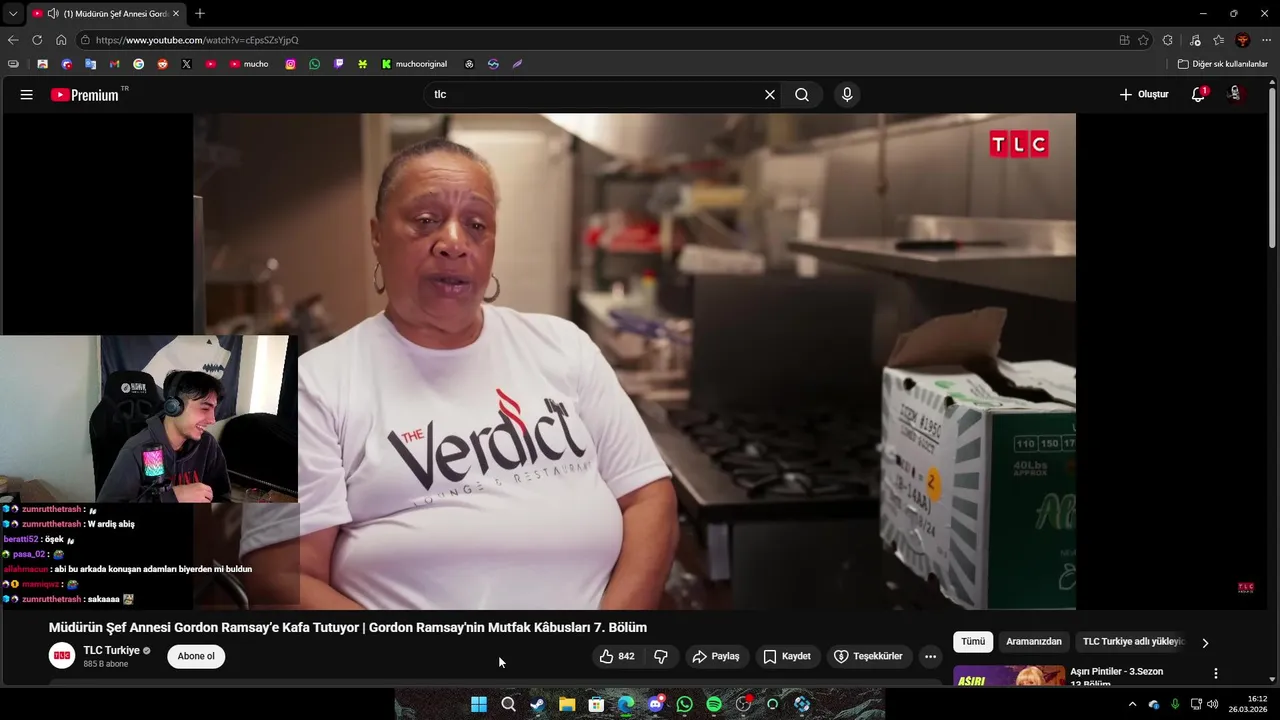Viewport: 1280px width, 720px height.
Task: Like the video with 842 likes
Action: pos(617,656)
